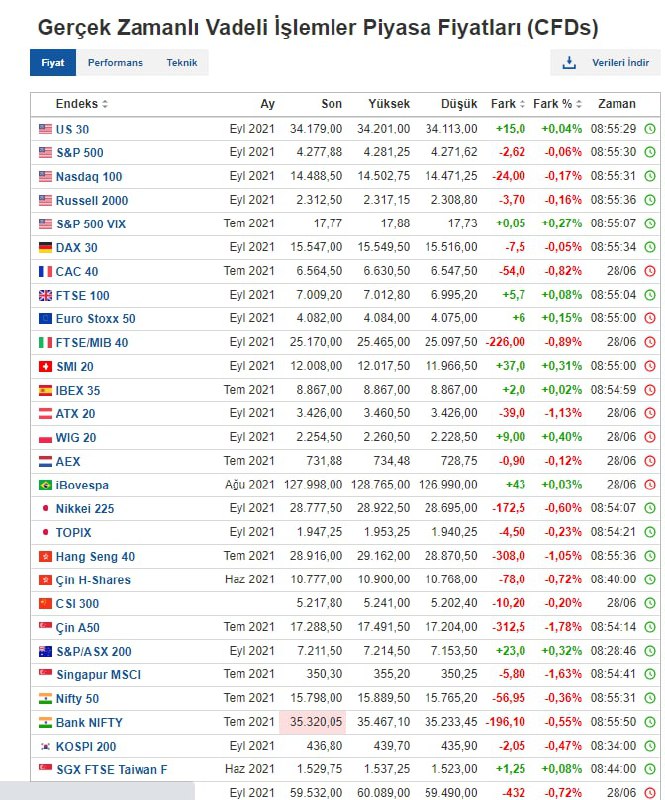Click the German flag icon beside DAX 30

[45, 247]
